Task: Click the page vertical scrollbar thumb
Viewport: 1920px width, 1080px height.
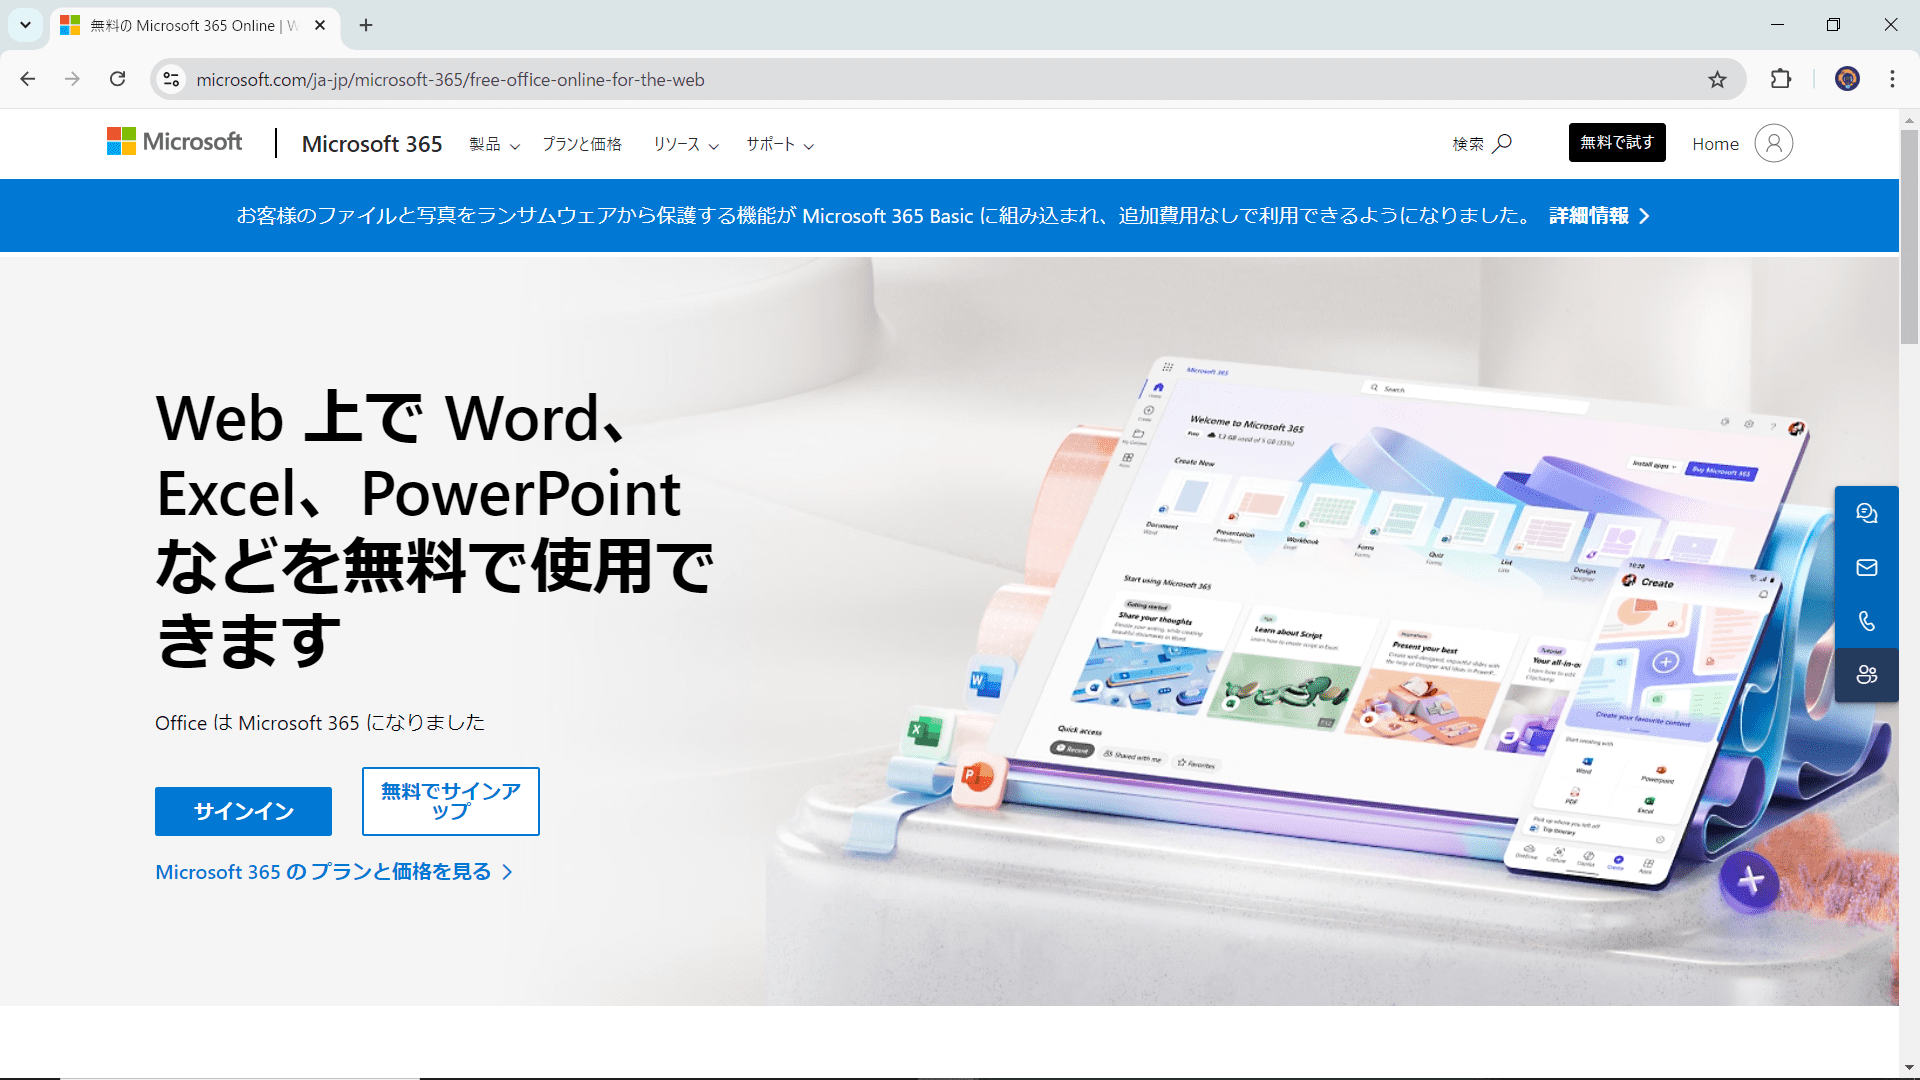Action: [1909, 236]
